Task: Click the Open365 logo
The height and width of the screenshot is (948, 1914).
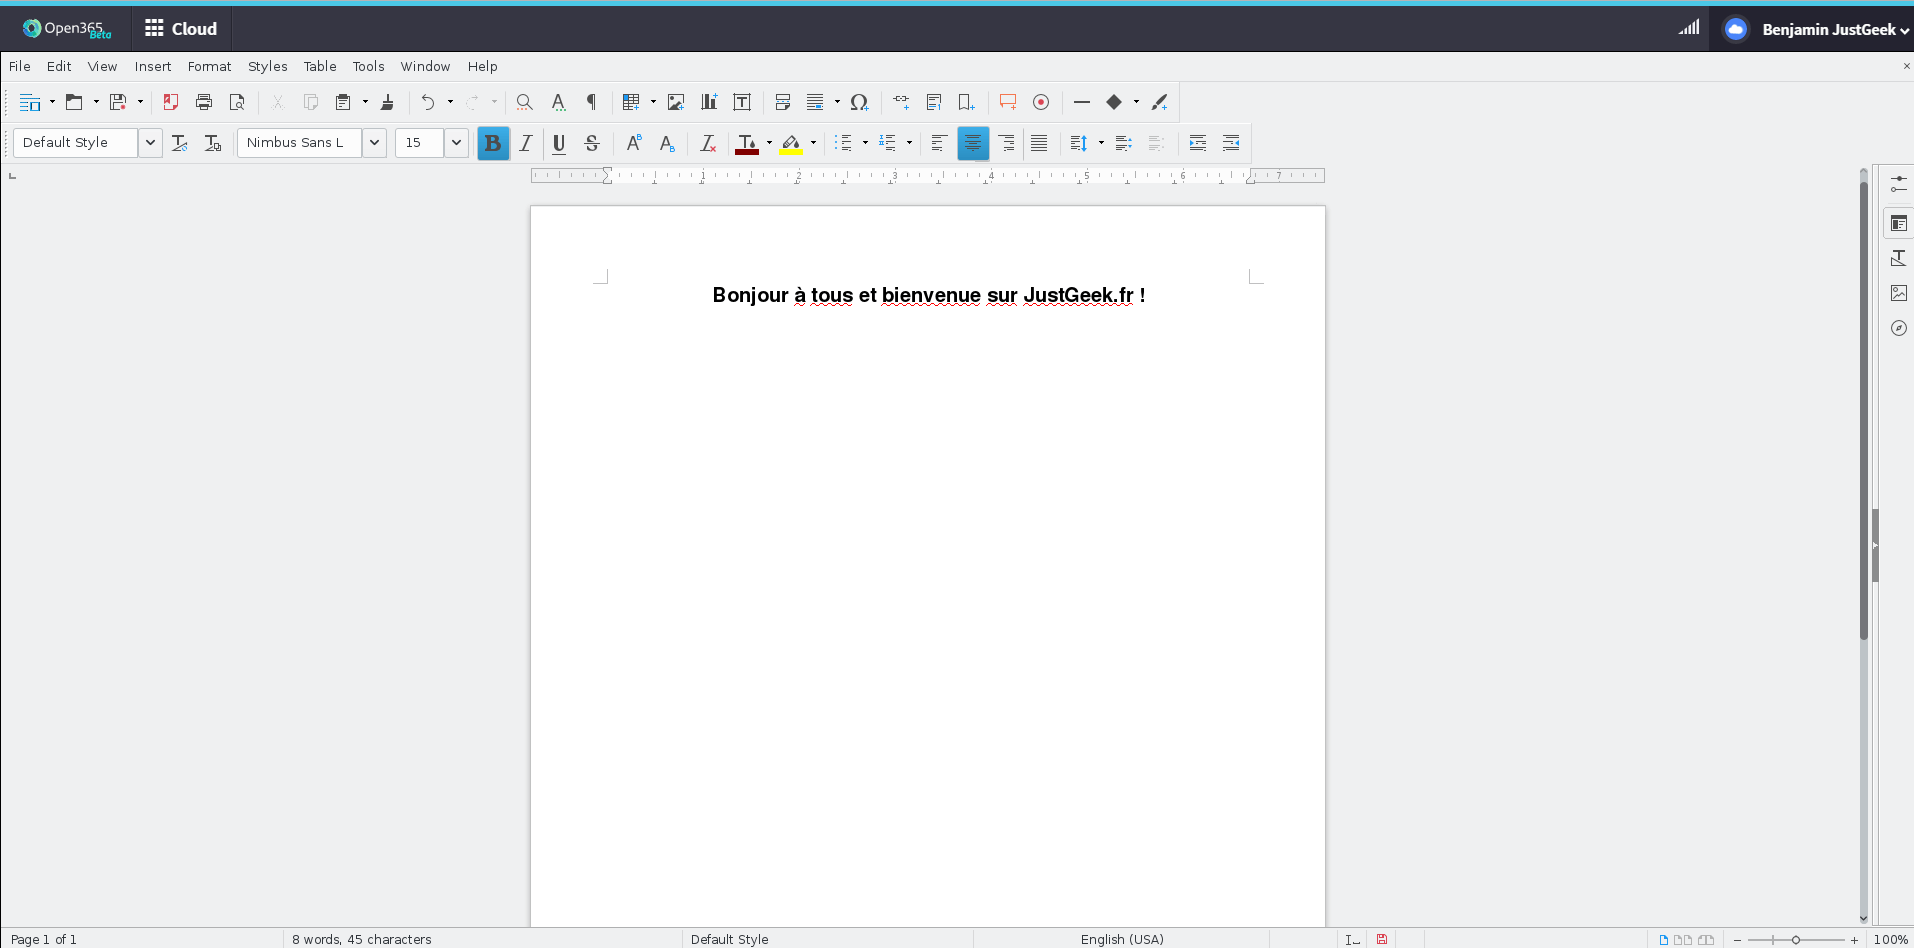Action: (x=67, y=29)
